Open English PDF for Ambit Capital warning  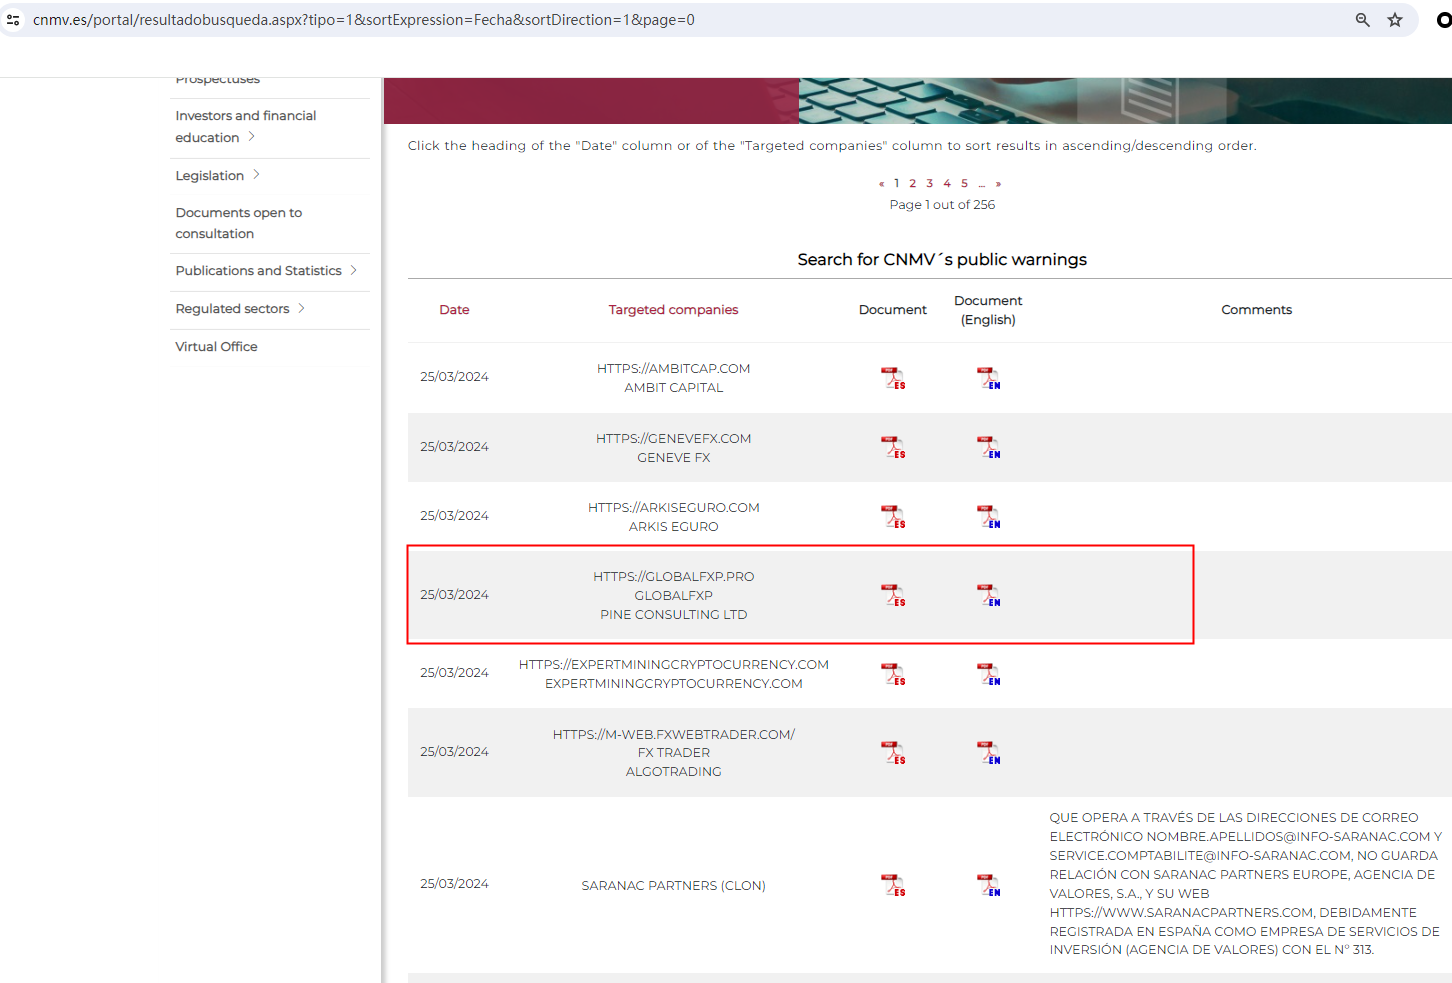[988, 378]
